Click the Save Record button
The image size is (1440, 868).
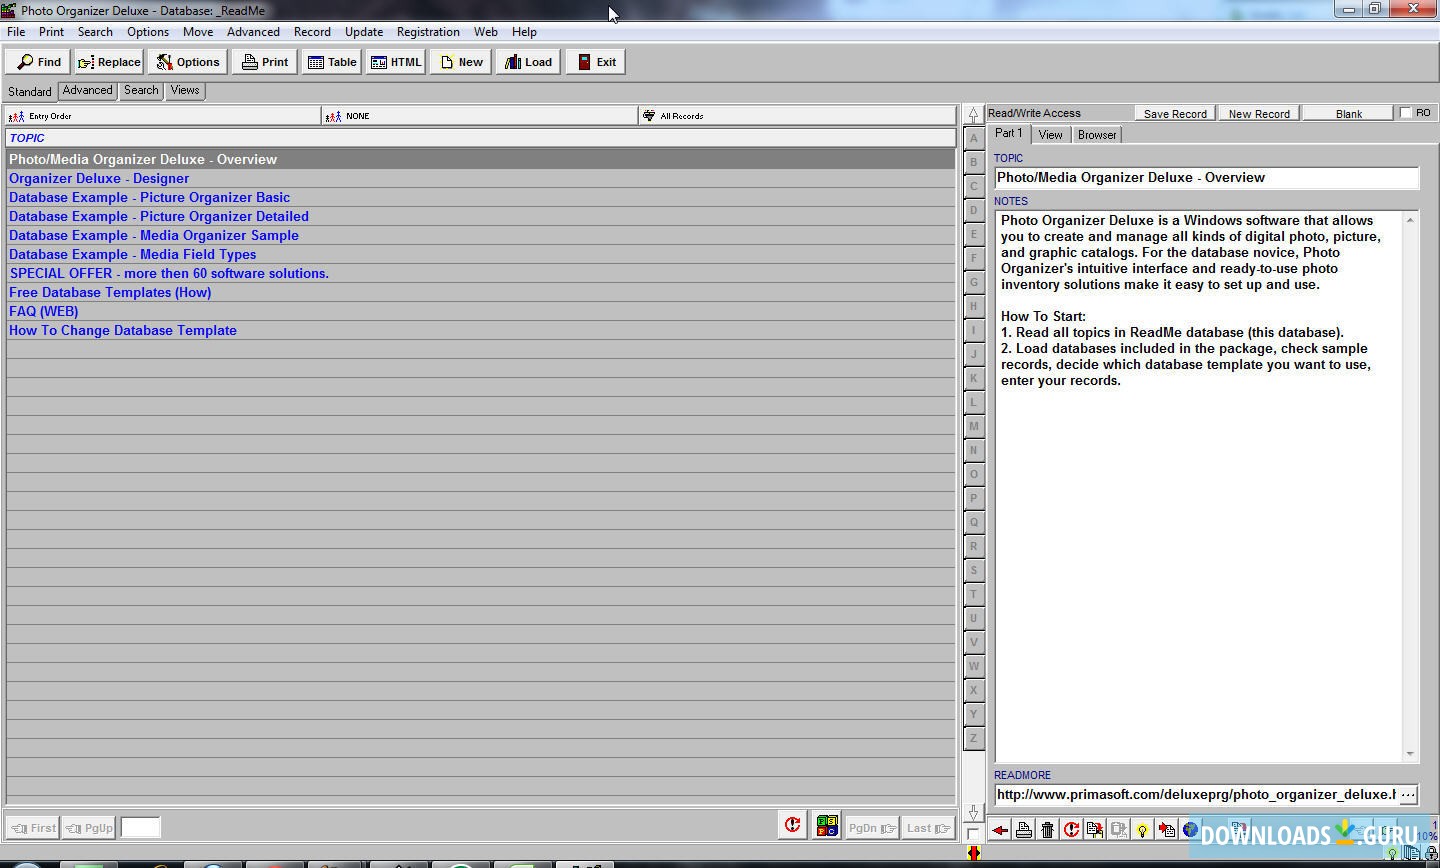coord(1175,113)
